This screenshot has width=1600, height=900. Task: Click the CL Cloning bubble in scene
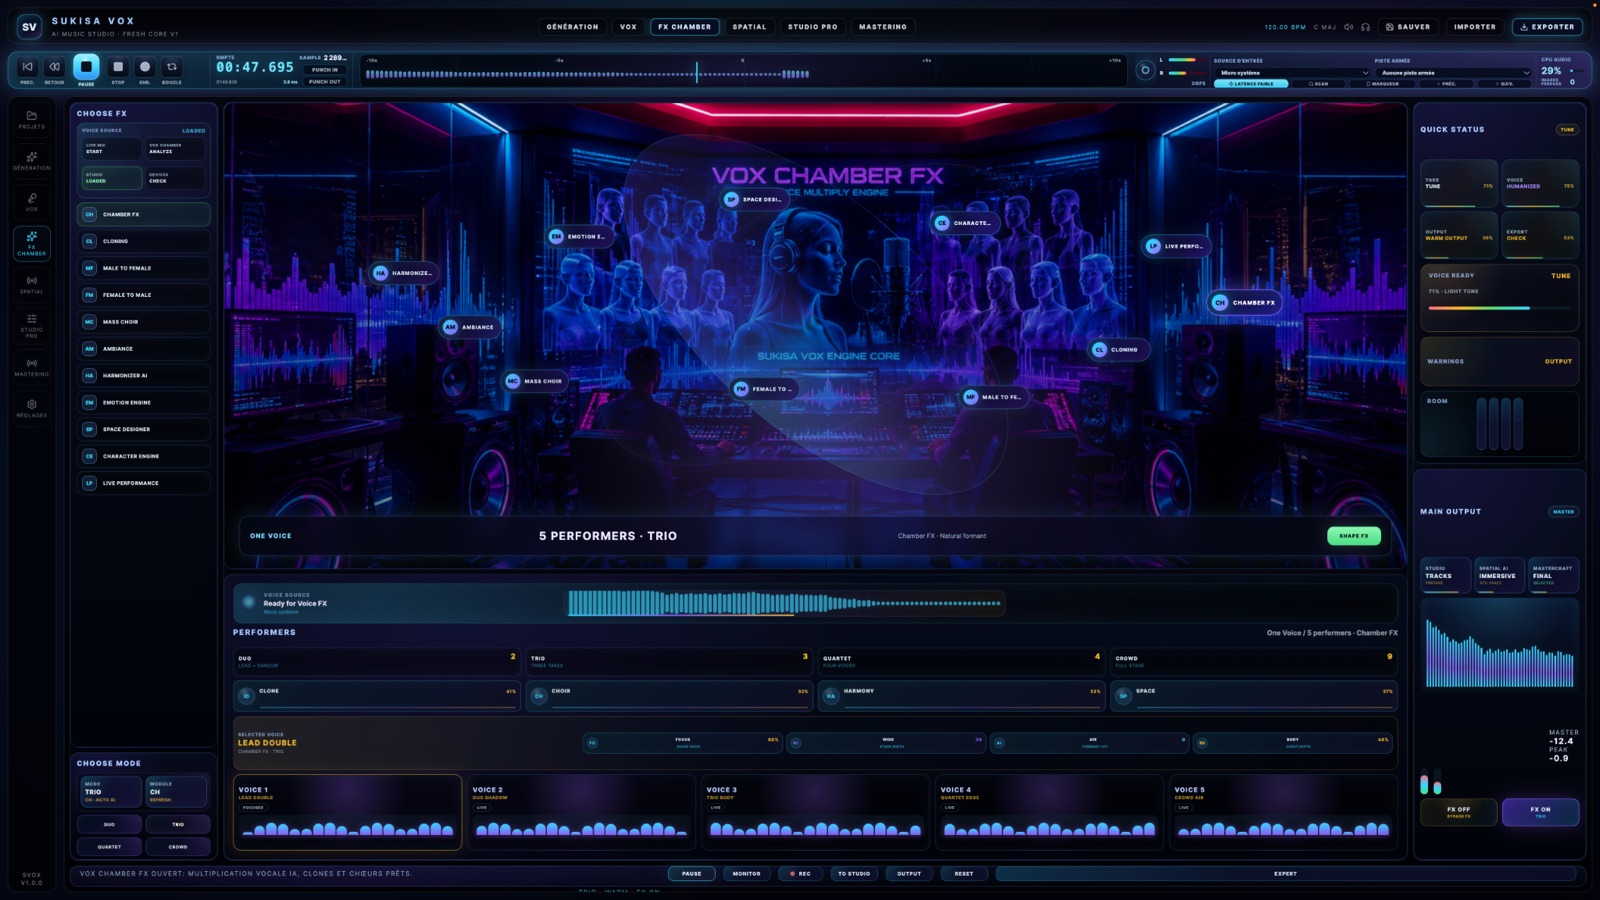1118,349
